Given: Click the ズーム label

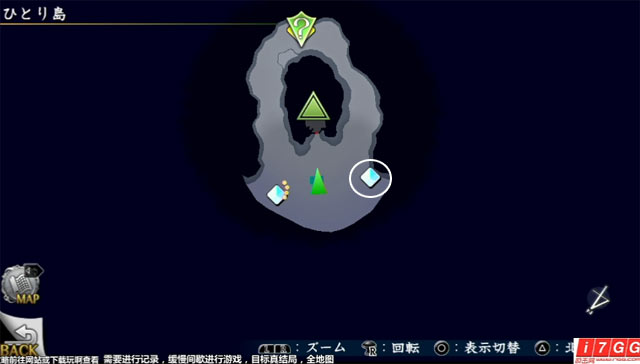Looking at the screenshot, I should click(x=326, y=348).
